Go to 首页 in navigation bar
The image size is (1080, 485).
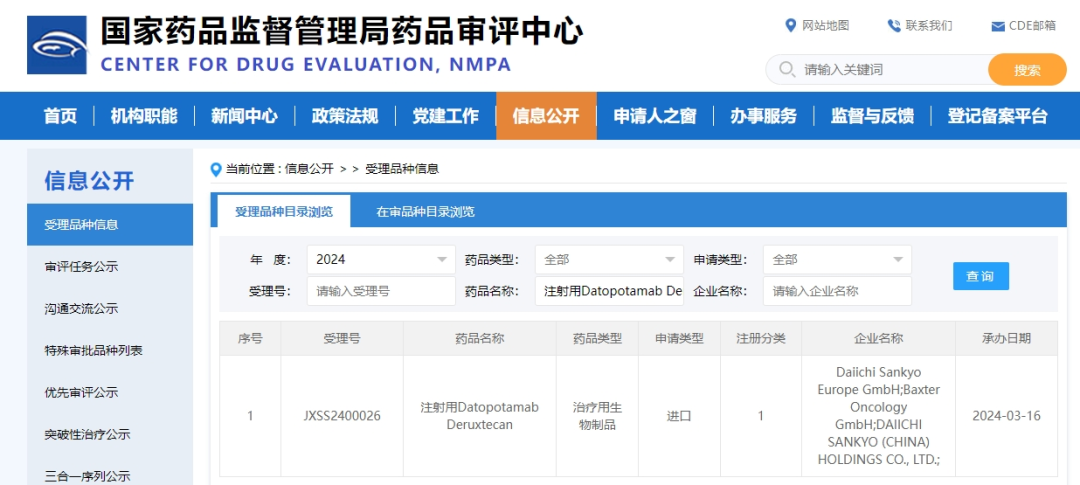pos(61,116)
